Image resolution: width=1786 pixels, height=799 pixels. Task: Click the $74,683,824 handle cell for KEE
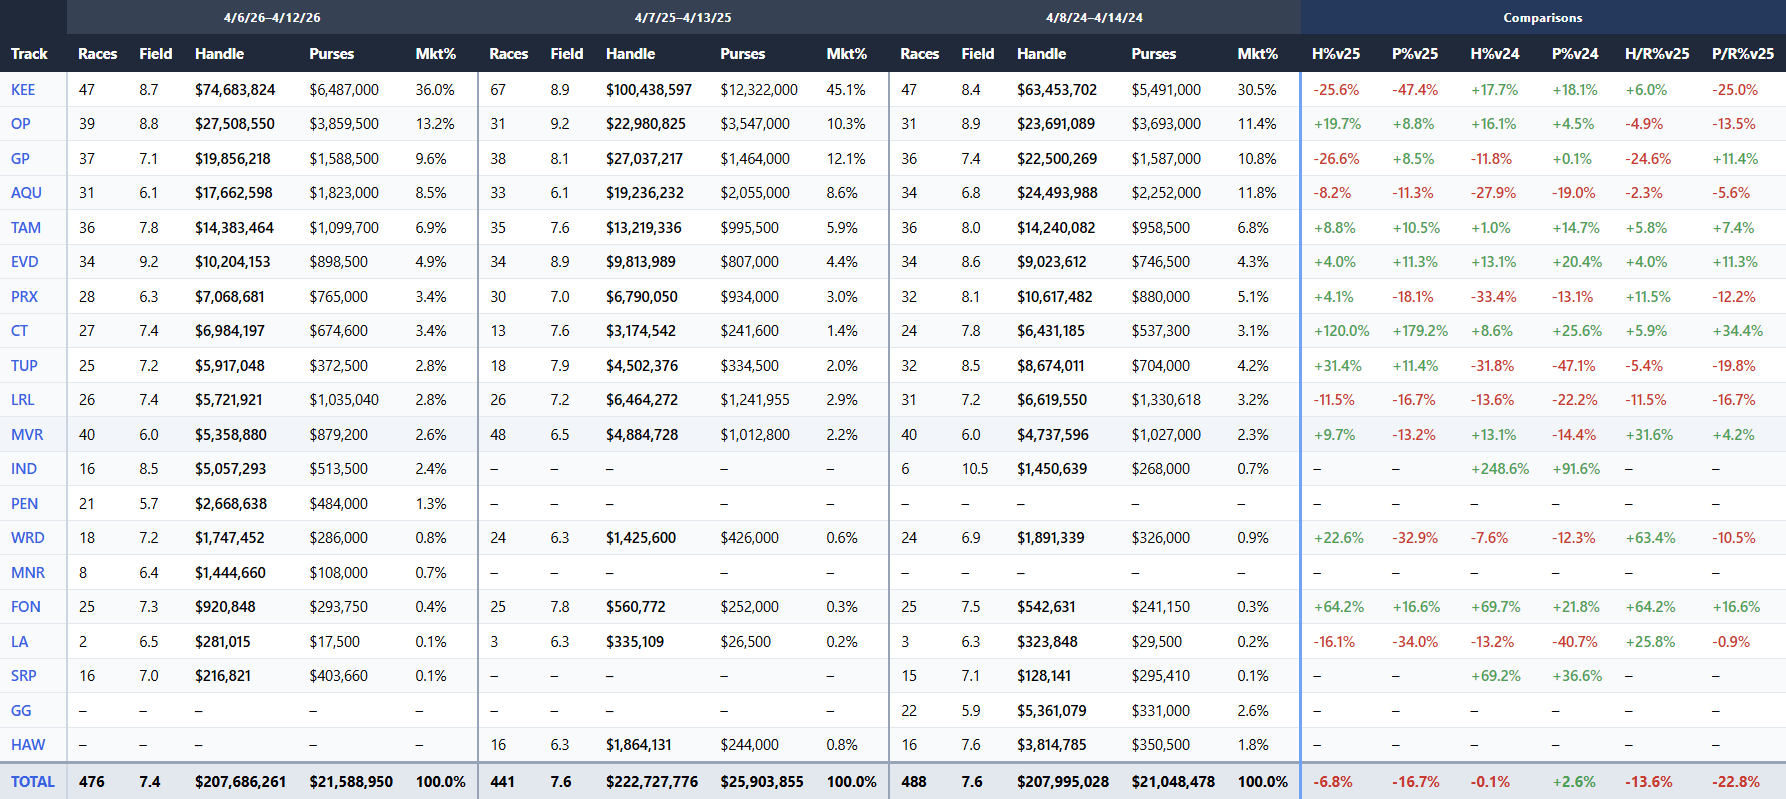235,90
